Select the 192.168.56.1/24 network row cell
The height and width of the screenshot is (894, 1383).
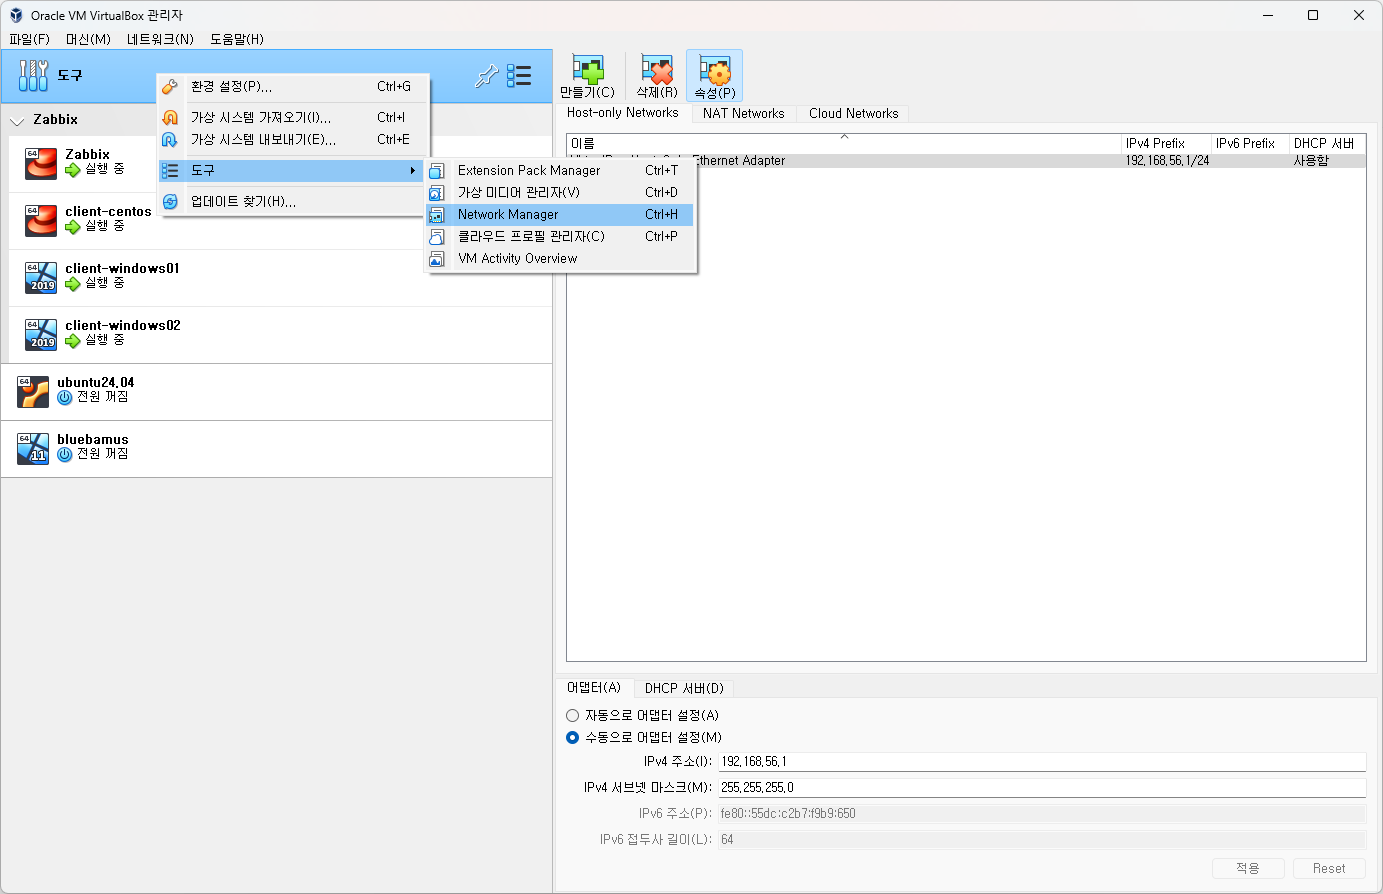1167,161
